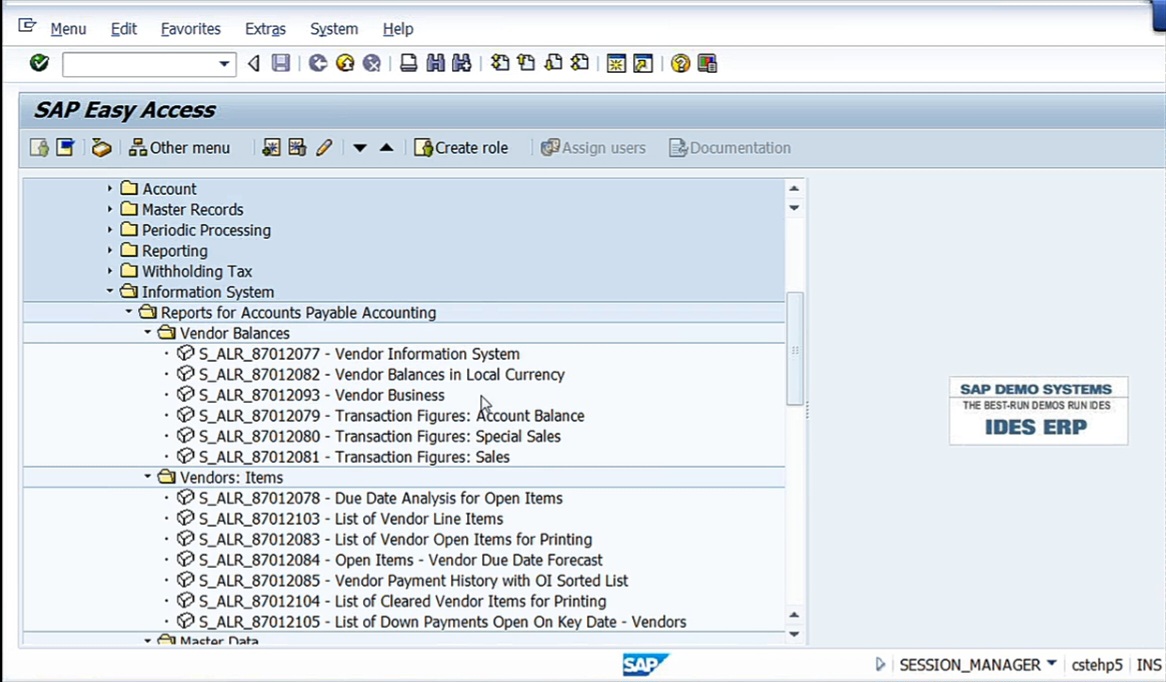Click the window menu icon left of Menu
This screenshot has height=682, width=1166.
(x=28, y=27)
